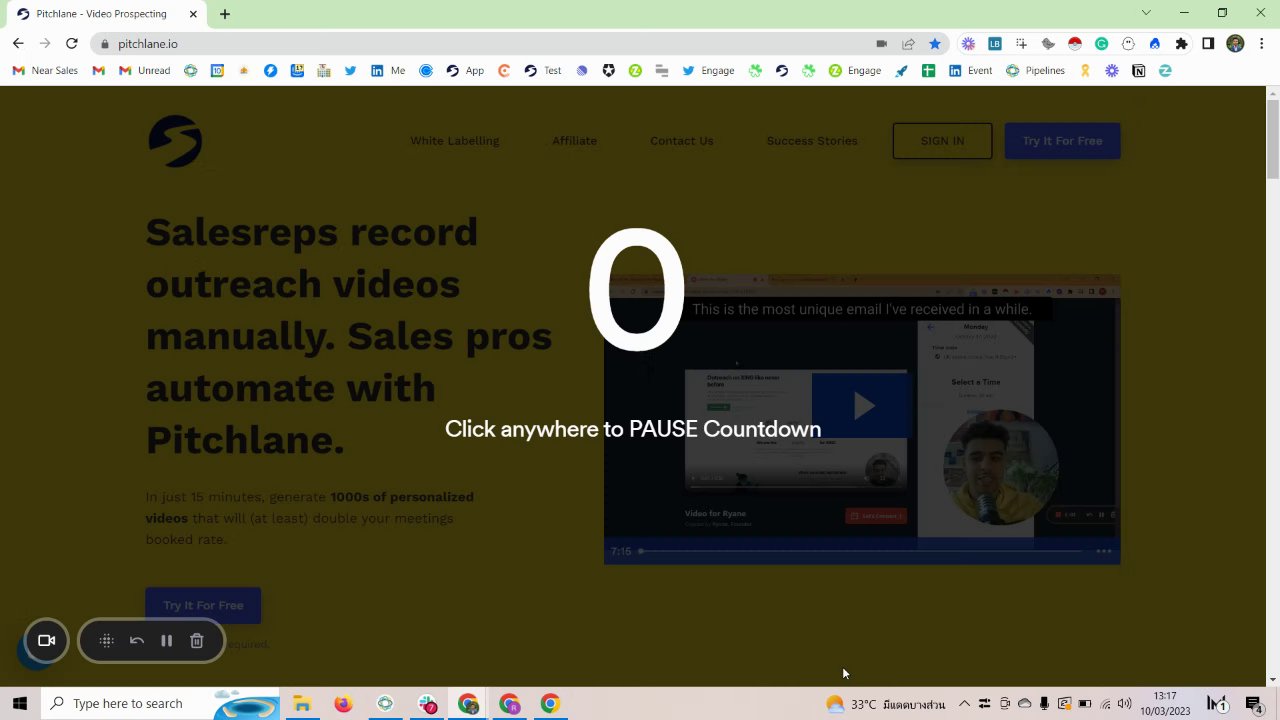Open the White Labelling nav link
The width and height of the screenshot is (1280, 720).
[x=454, y=141]
